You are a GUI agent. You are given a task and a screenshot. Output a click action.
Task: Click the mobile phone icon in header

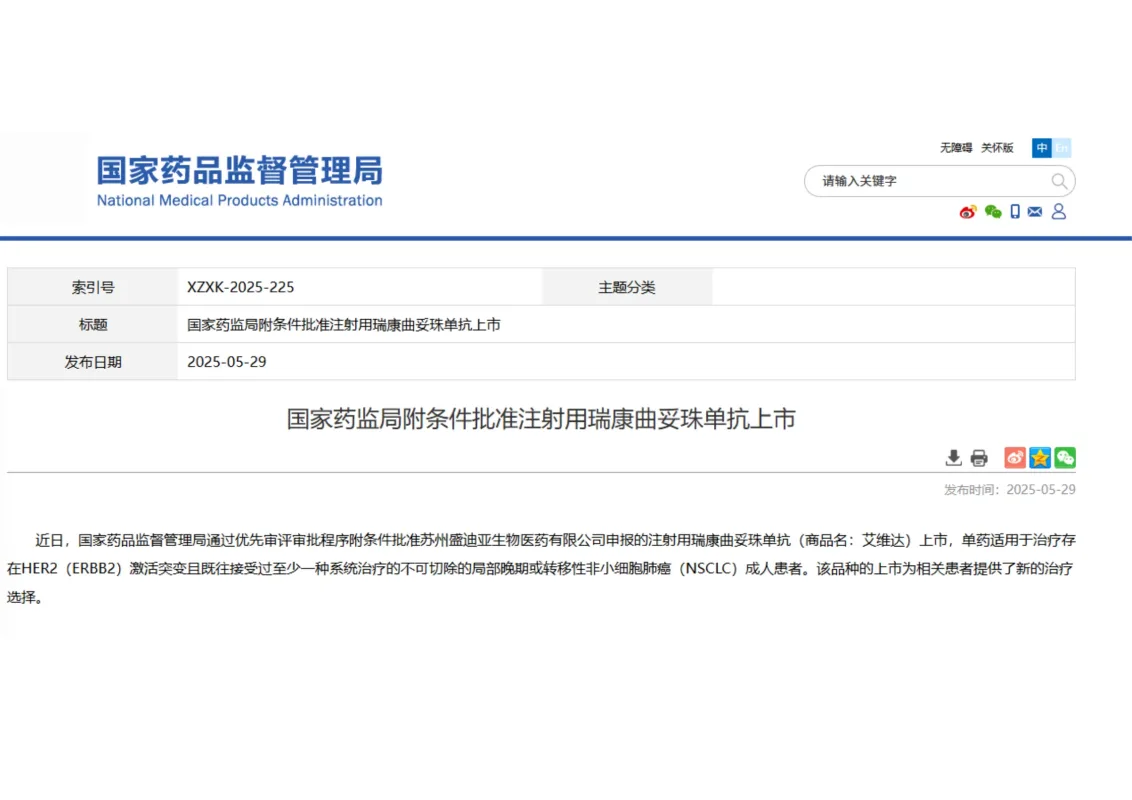[x=1015, y=212]
